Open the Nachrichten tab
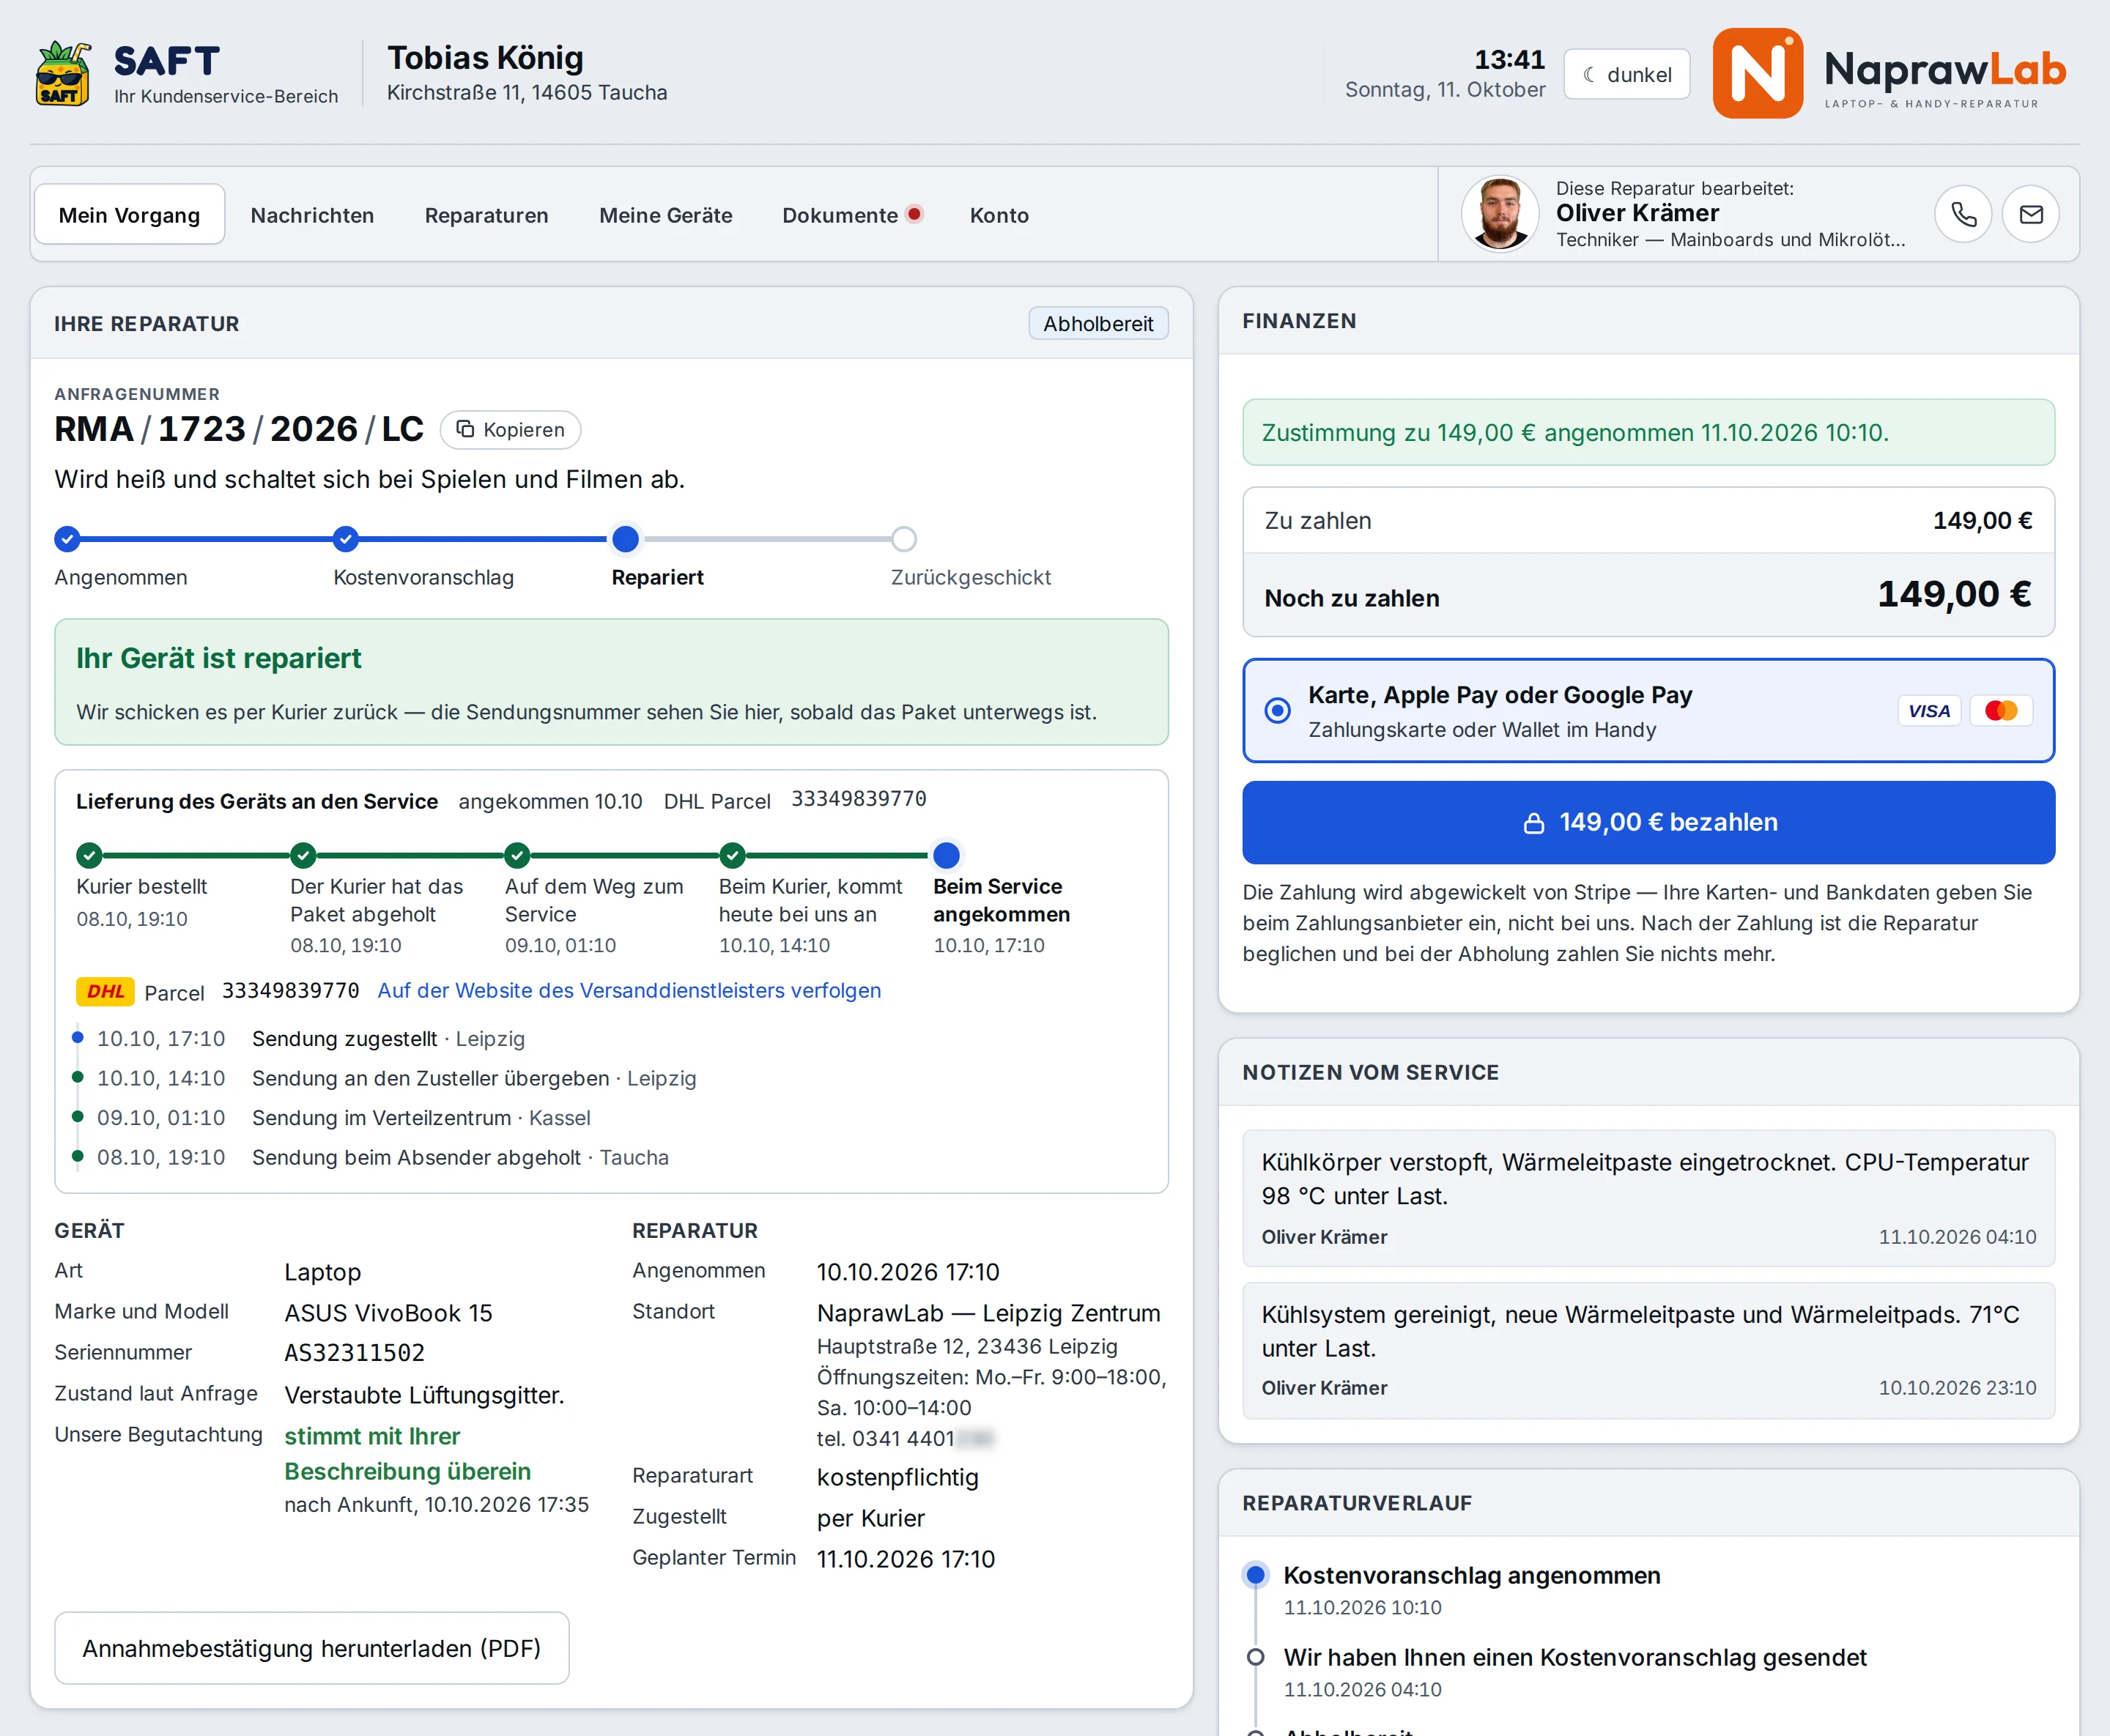2110x1736 pixels. pos(312,215)
